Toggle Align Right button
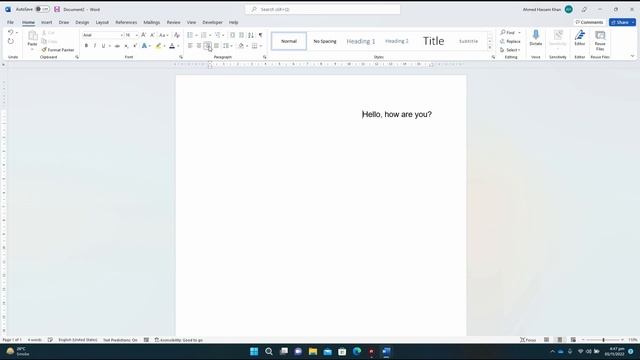This screenshot has width=640, height=360. 207,46
